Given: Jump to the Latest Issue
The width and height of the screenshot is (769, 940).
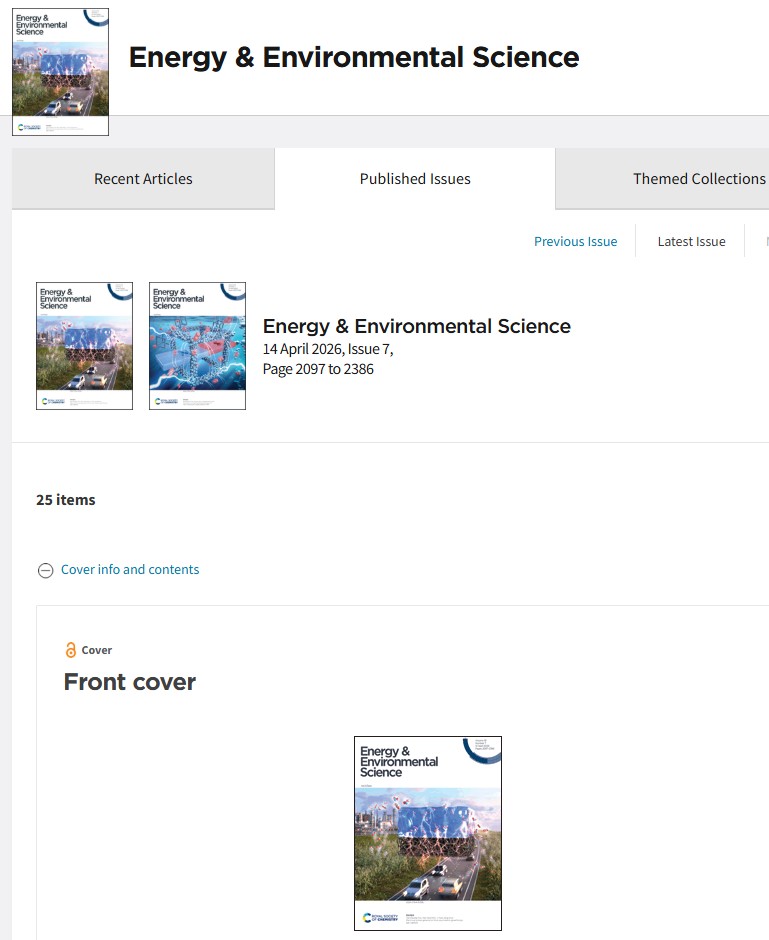Looking at the screenshot, I should pos(691,242).
